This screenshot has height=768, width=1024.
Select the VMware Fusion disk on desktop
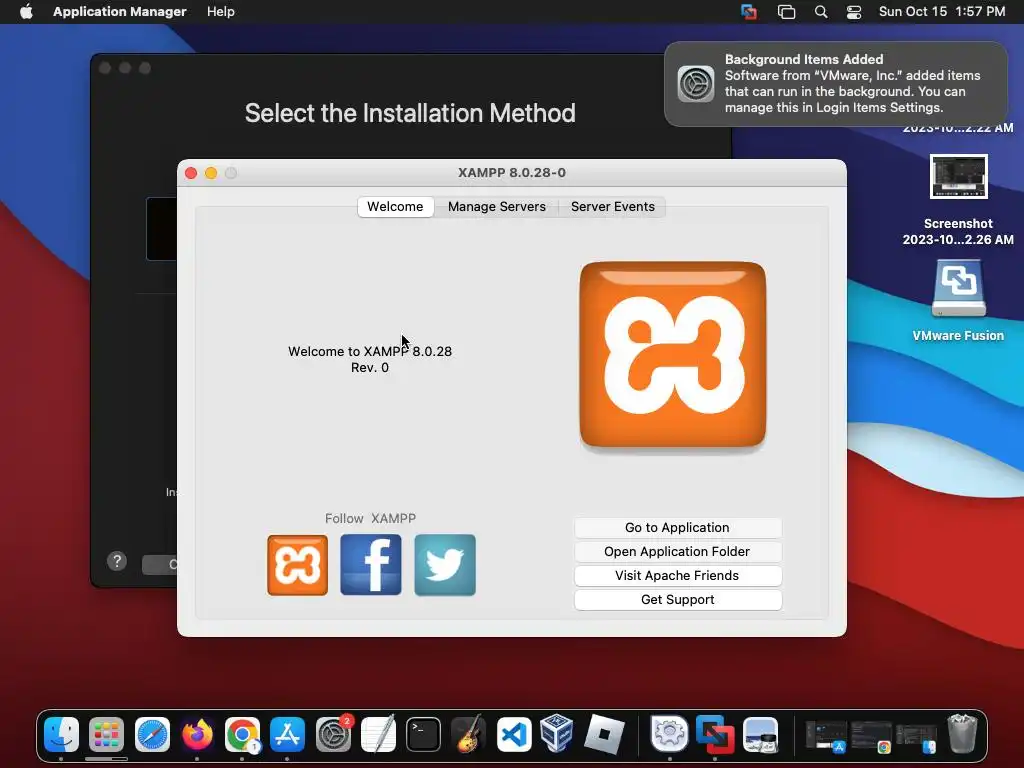point(958,300)
